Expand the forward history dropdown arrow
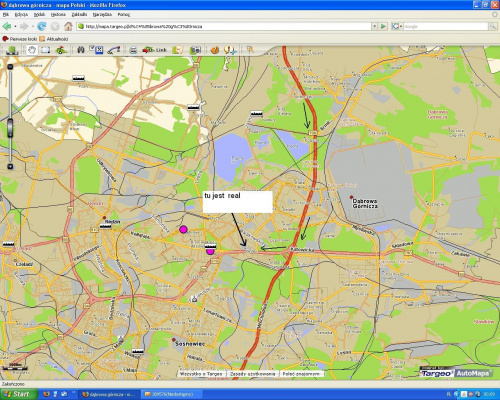Viewport: 500px width, 400px height. pos(32,26)
